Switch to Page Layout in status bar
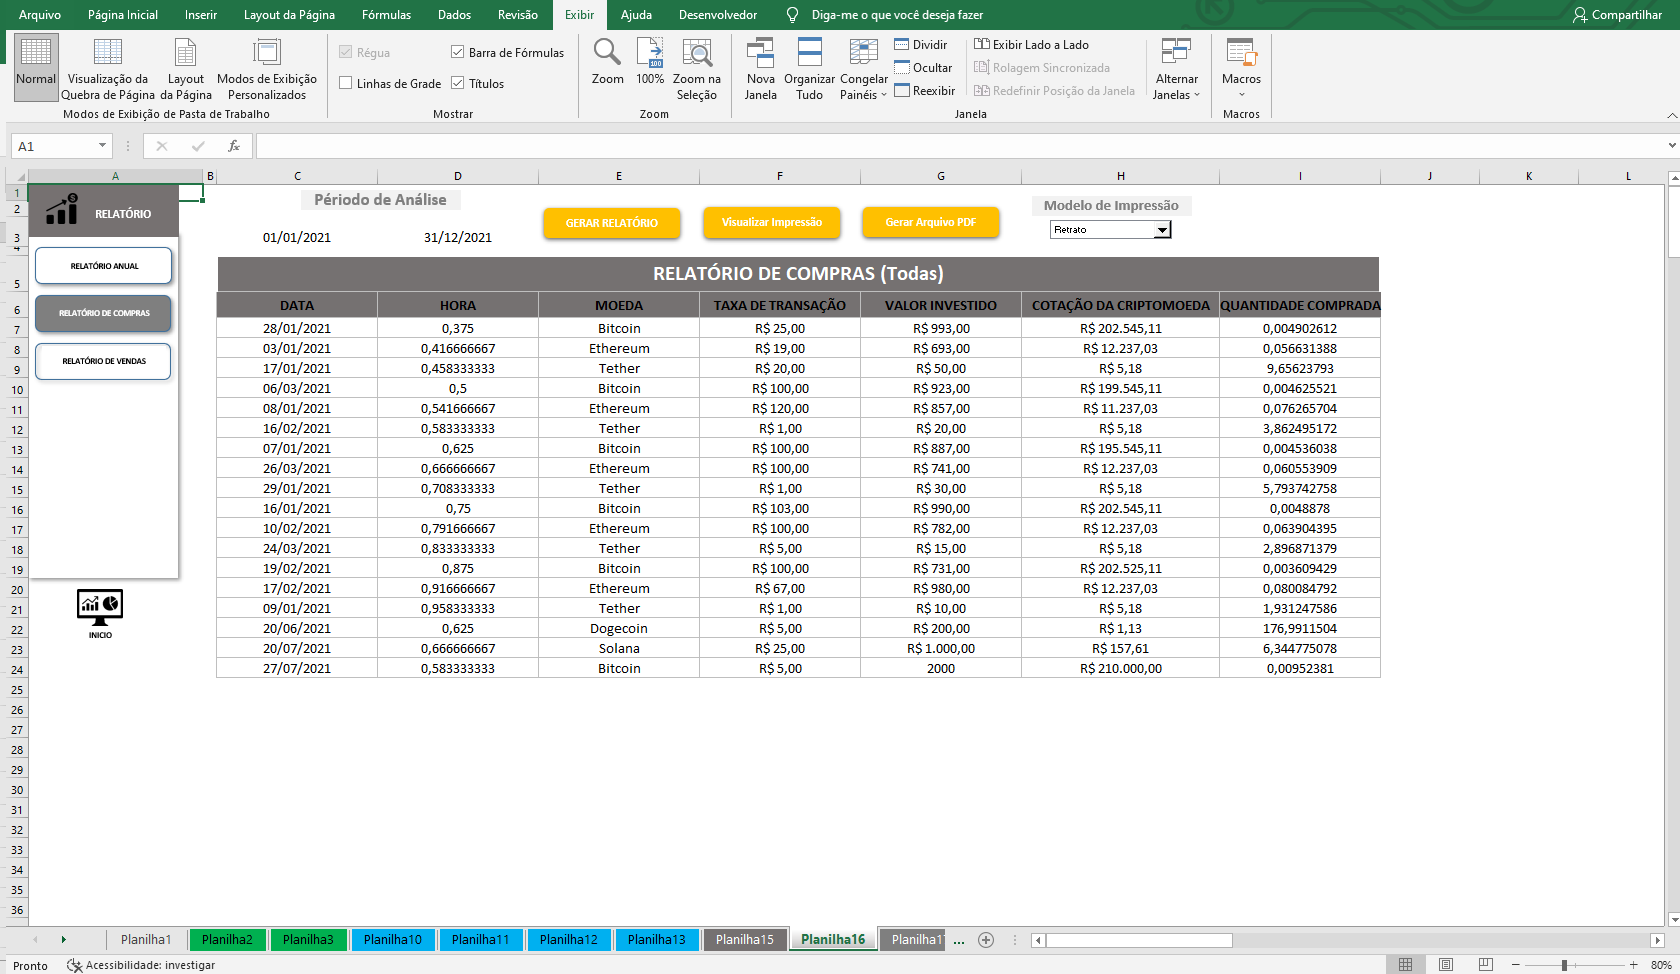Viewport: 1680px width, 974px height. pyautogui.click(x=1446, y=965)
